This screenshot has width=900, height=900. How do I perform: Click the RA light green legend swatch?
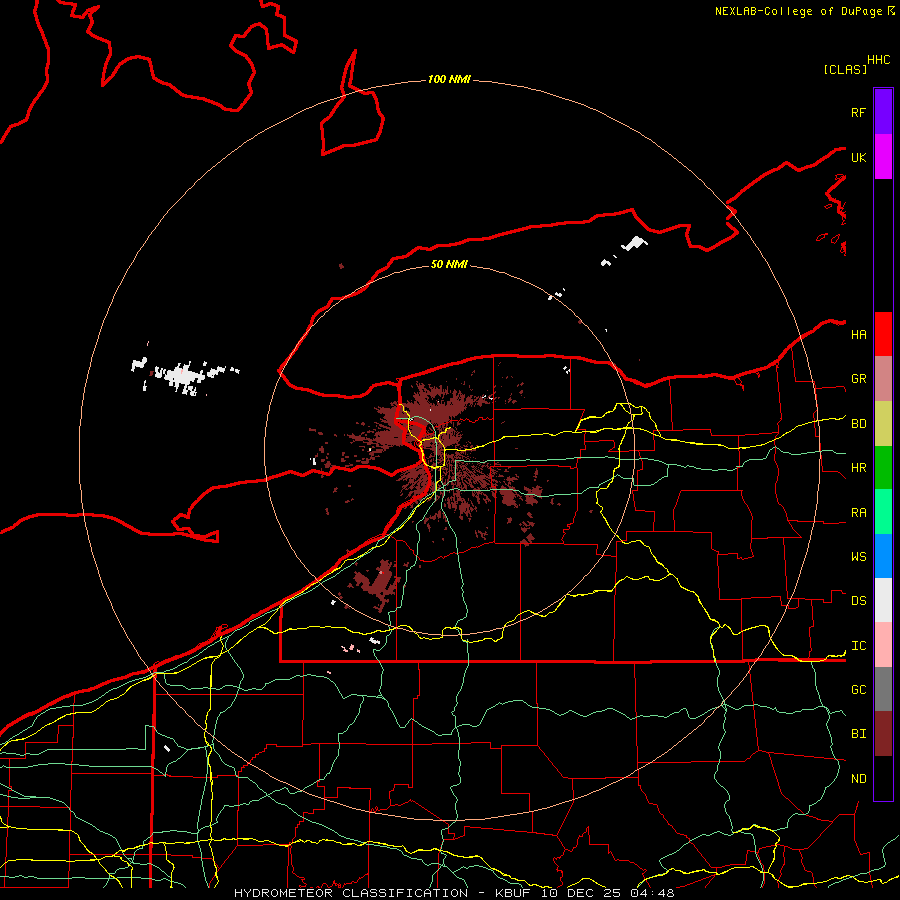(883, 512)
